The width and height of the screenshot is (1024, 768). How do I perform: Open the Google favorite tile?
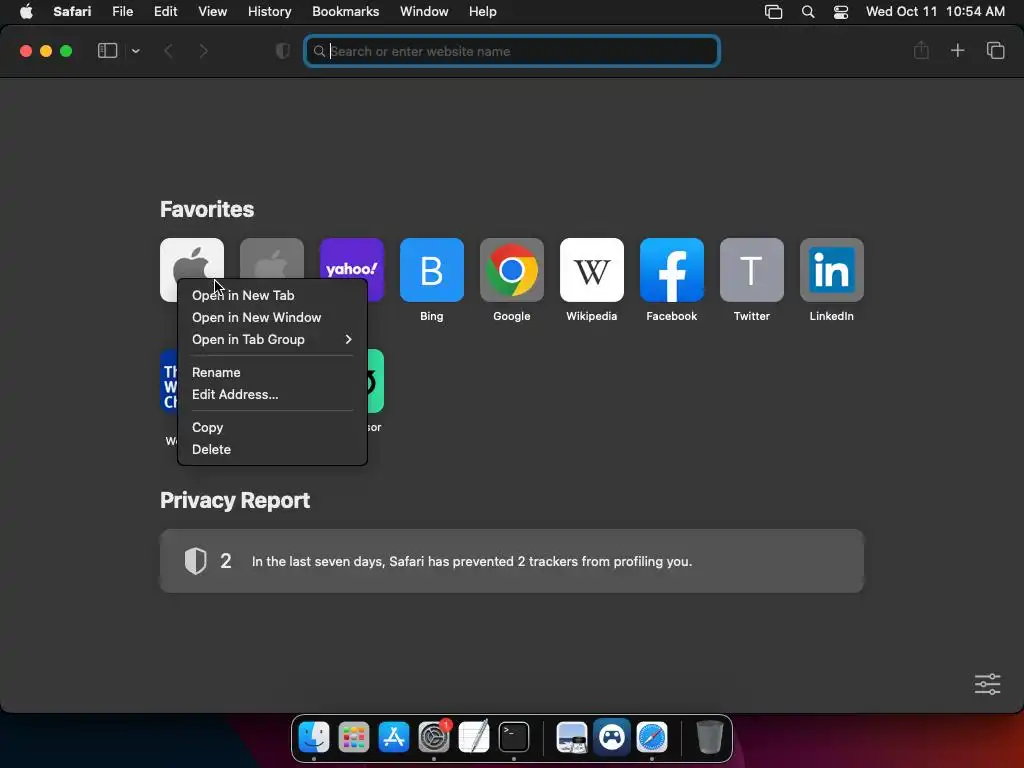click(x=512, y=270)
